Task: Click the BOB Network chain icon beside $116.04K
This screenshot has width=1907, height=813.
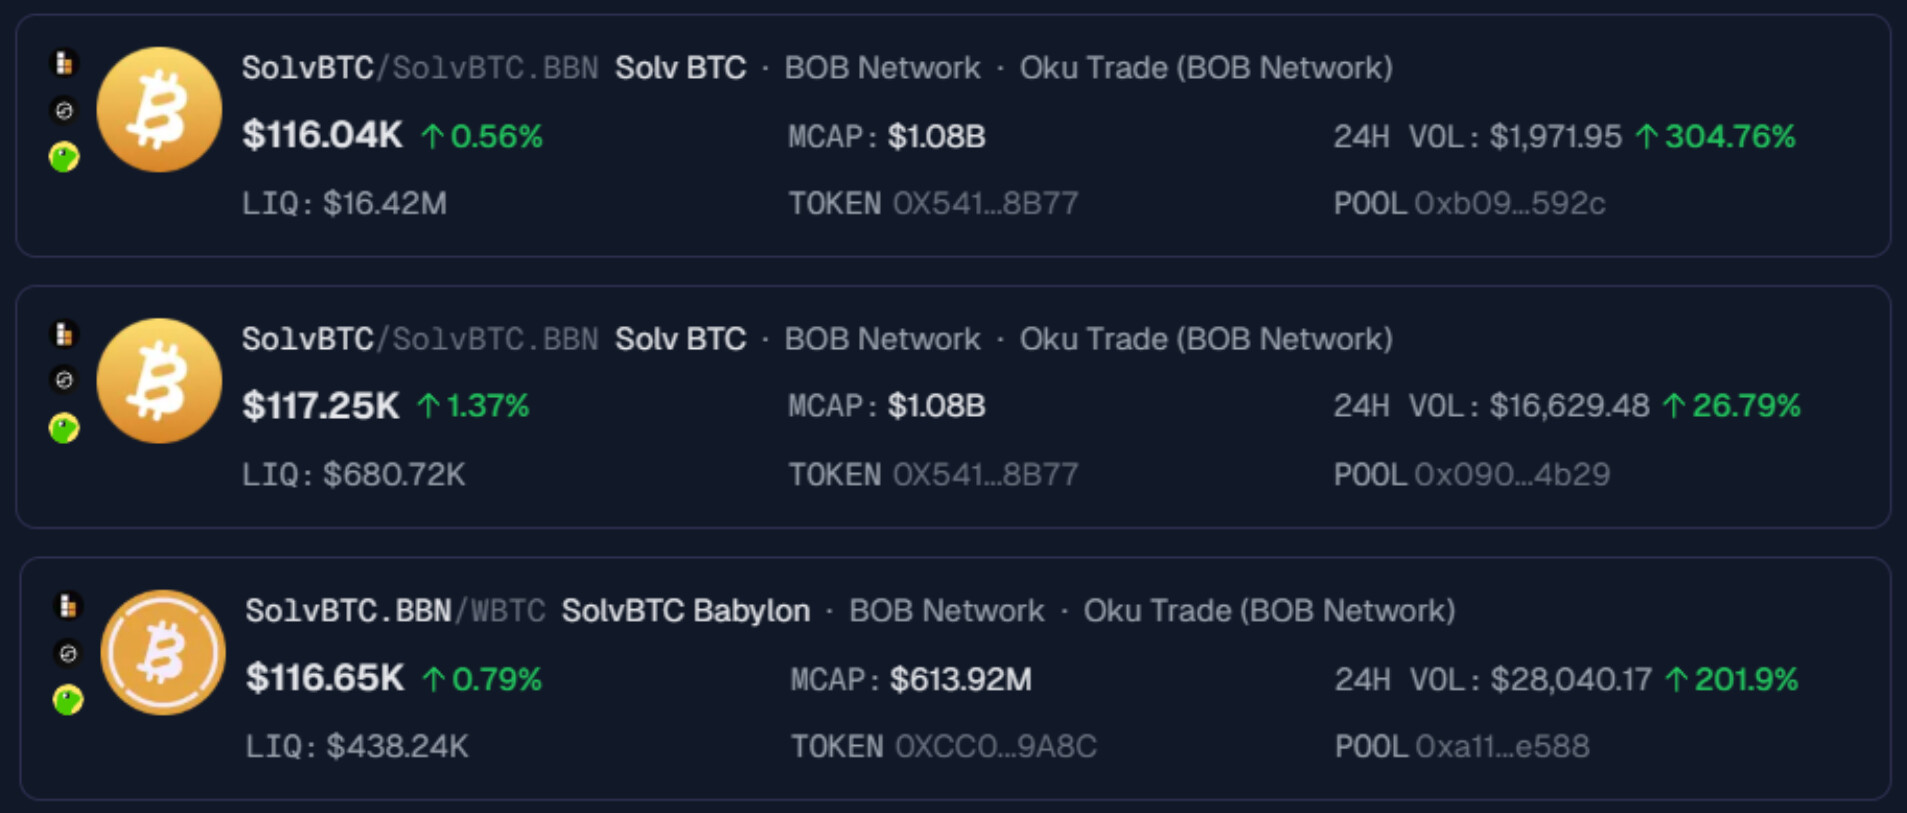Action: coord(64,63)
